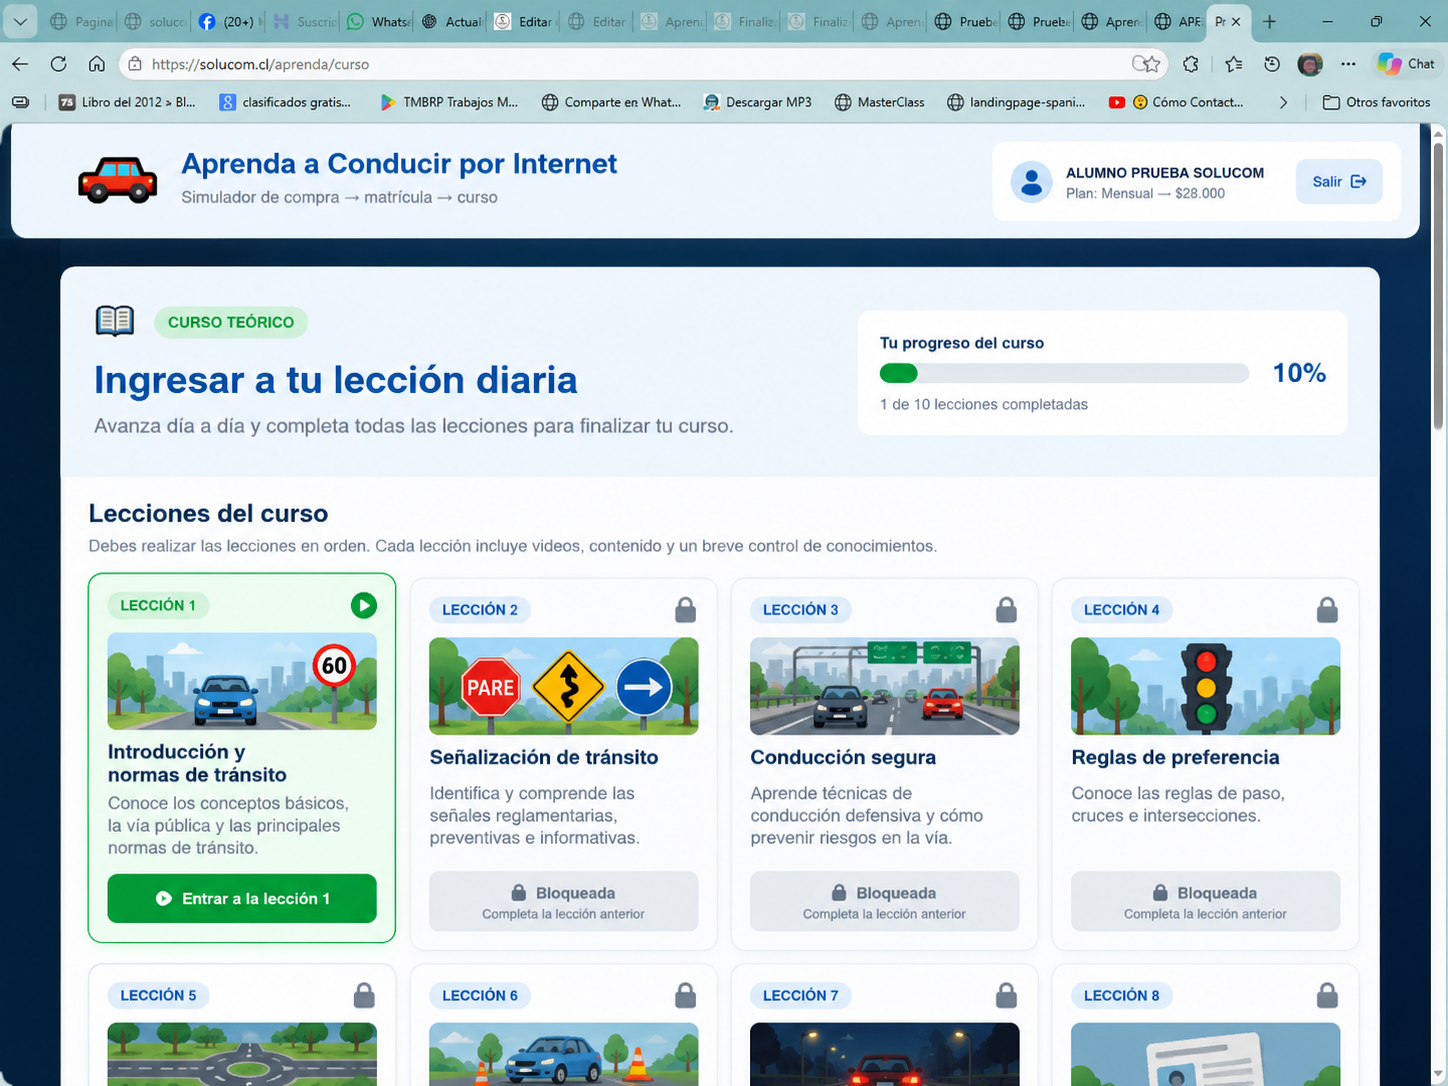The width and height of the screenshot is (1448, 1086).
Task: Click the lock icon on Lección 8 card
Action: (1327, 995)
